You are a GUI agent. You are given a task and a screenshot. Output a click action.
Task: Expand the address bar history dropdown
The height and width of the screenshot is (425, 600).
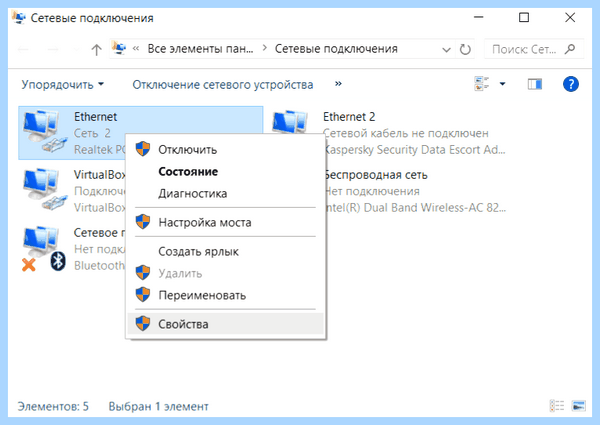[x=446, y=49]
